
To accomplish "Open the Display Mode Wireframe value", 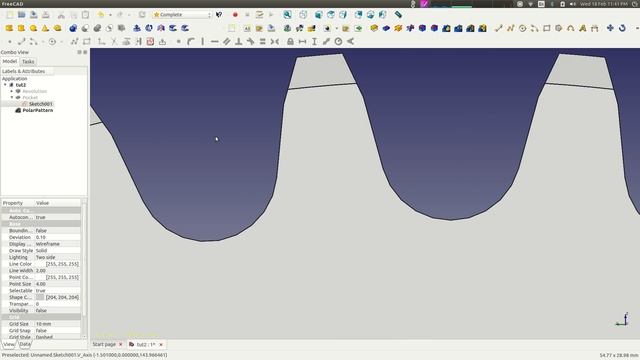I will pos(58,244).
